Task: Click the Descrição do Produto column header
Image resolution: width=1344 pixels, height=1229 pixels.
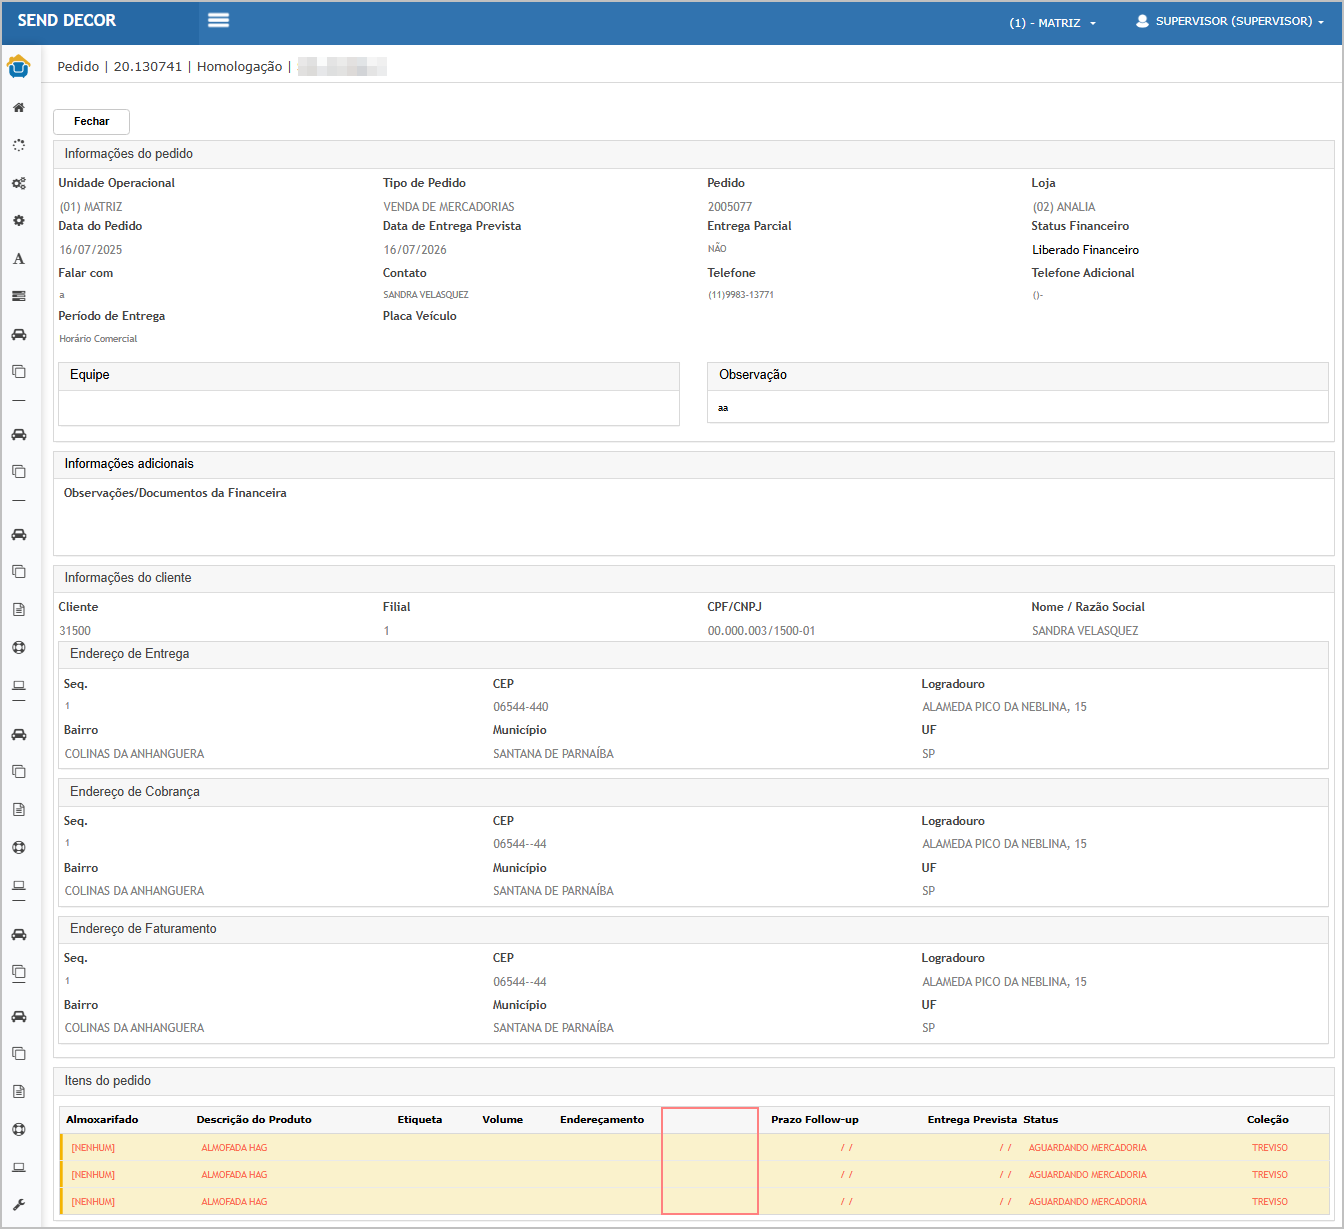Action: pos(254,1120)
